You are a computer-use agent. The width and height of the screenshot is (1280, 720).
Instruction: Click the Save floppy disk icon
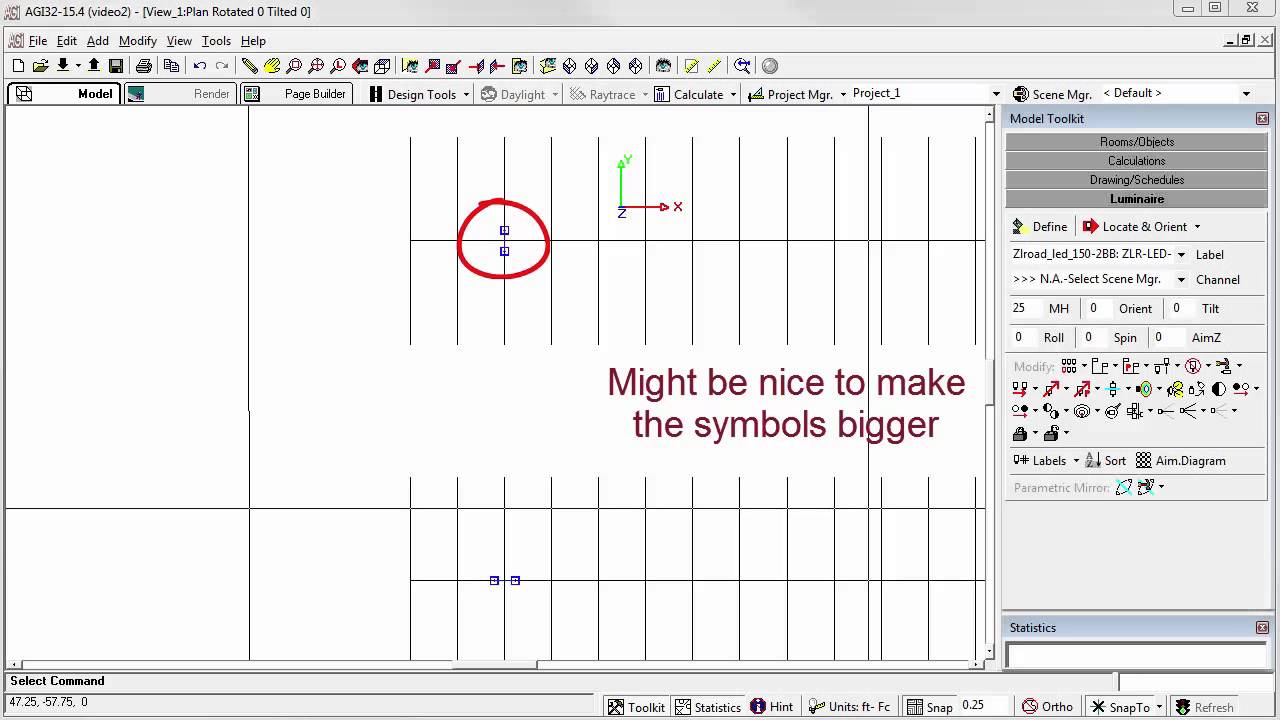[x=116, y=66]
